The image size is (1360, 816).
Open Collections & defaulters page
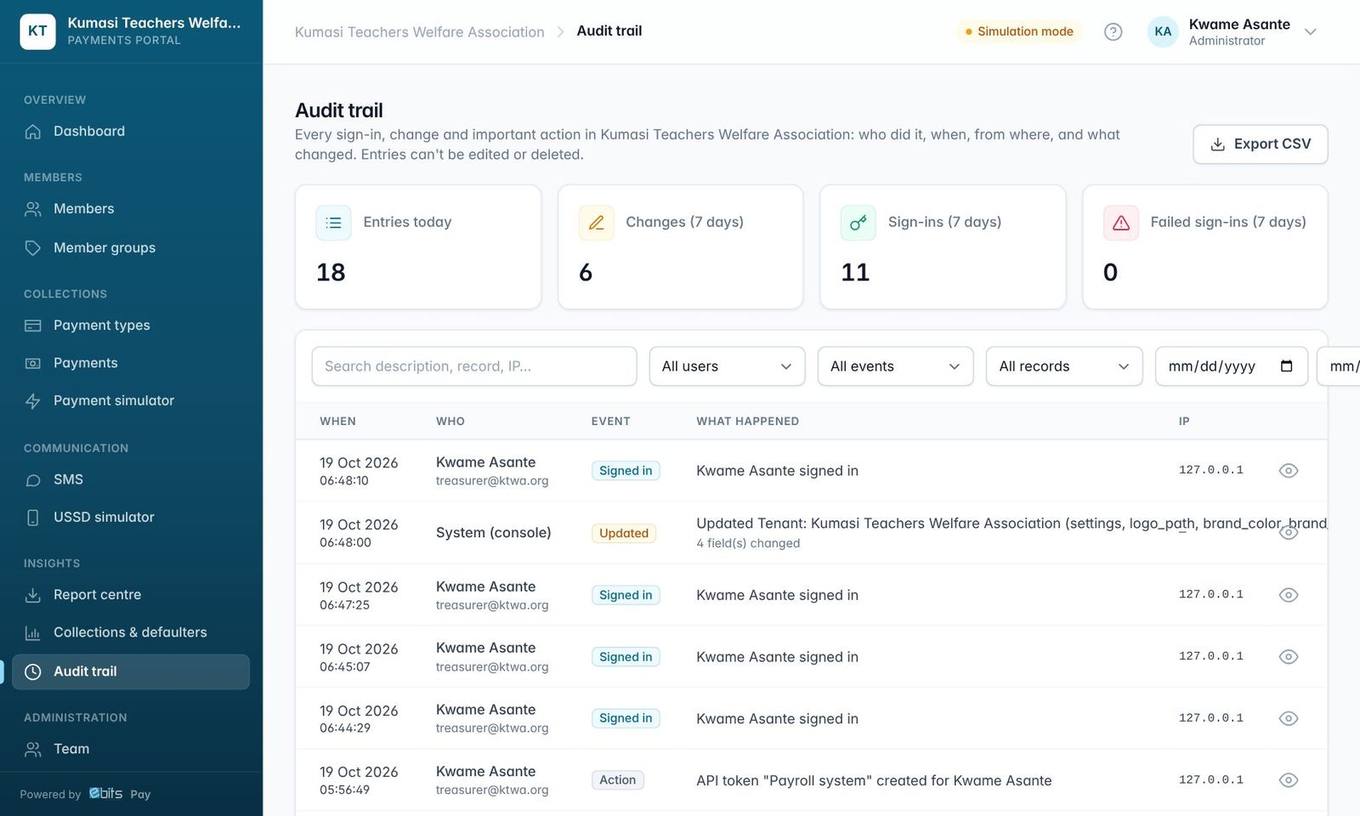pos(131,633)
